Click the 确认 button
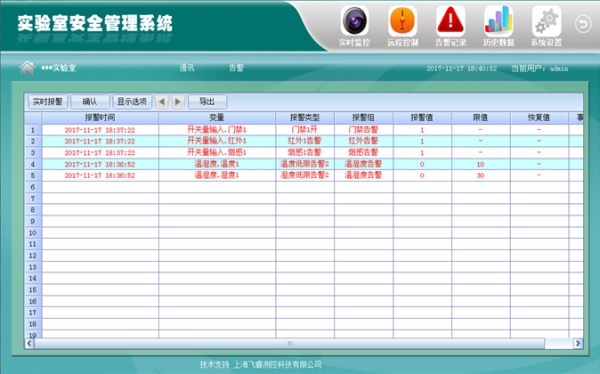The image size is (600, 374). point(90,102)
